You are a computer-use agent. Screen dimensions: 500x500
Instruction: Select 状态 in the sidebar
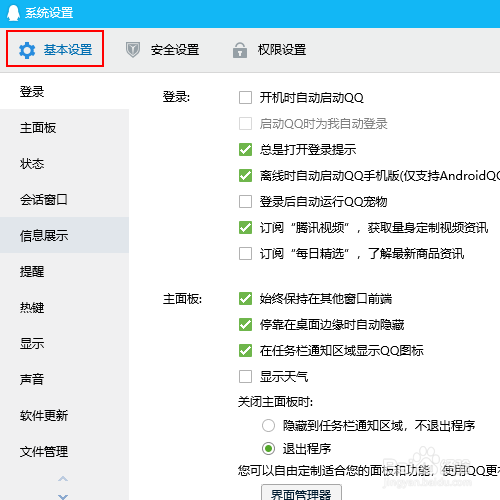(64, 163)
